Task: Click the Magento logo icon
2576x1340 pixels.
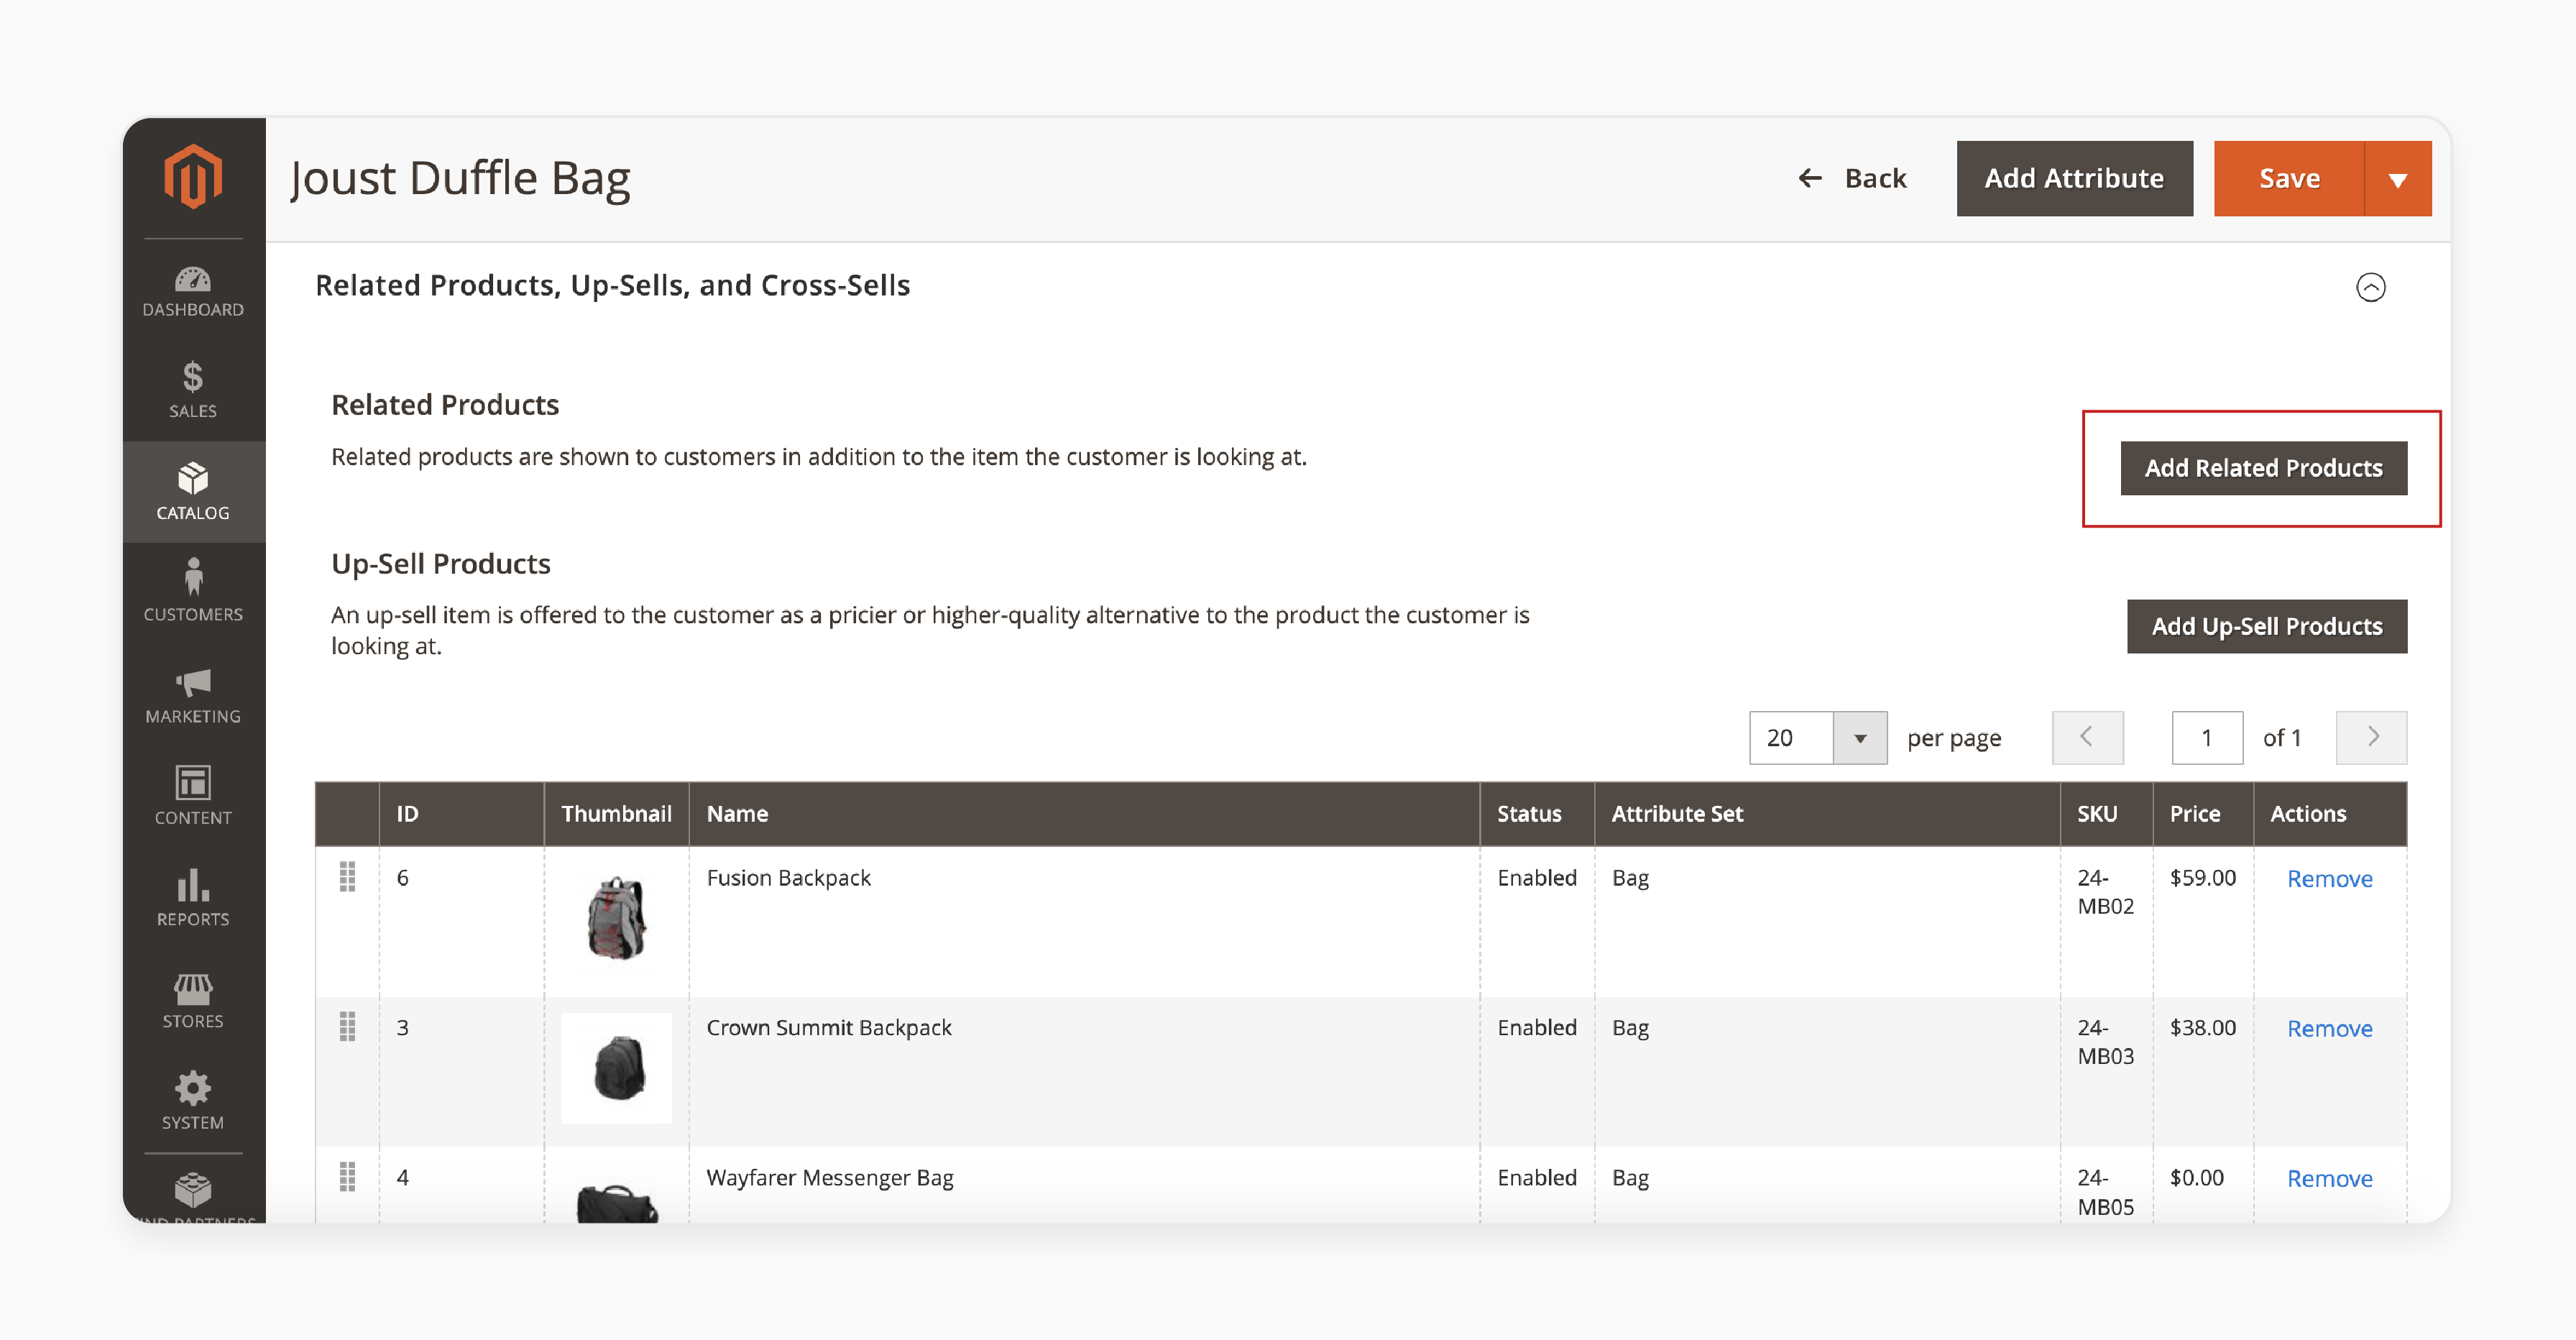Action: 193,176
